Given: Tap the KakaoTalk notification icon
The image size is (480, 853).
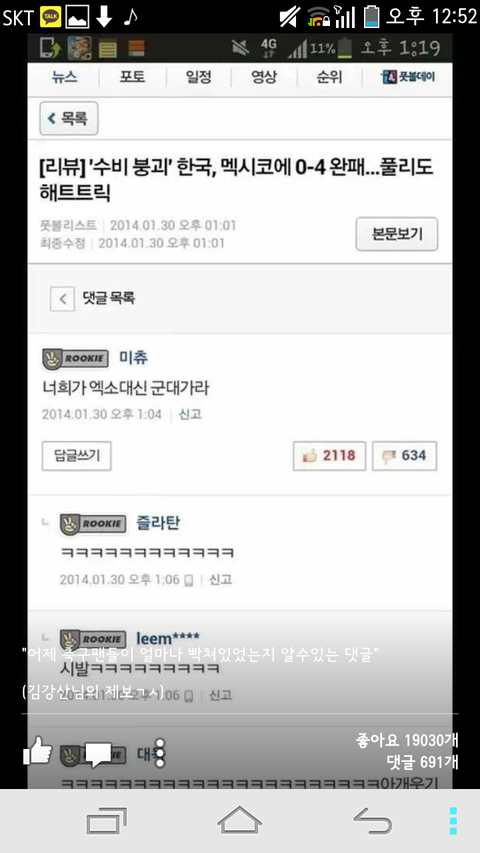Looking at the screenshot, I should tap(50, 17).
